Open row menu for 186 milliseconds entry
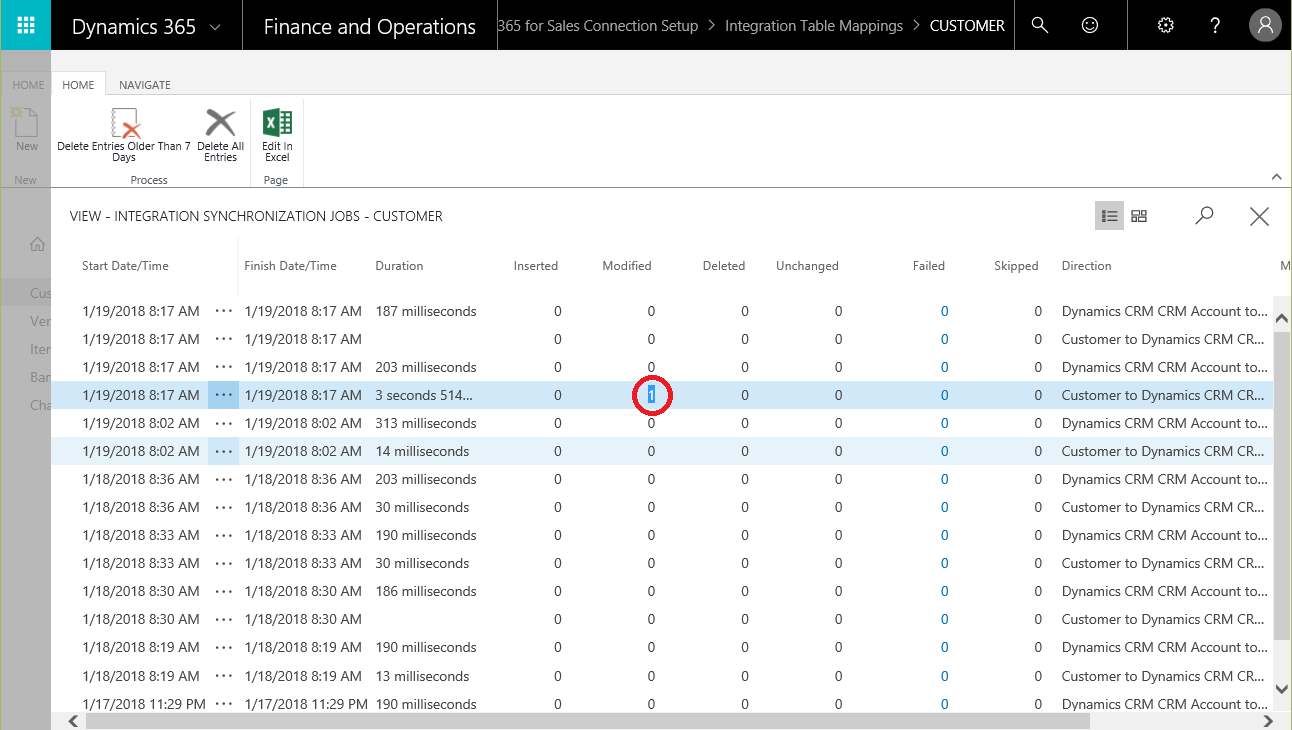 (x=223, y=591)
